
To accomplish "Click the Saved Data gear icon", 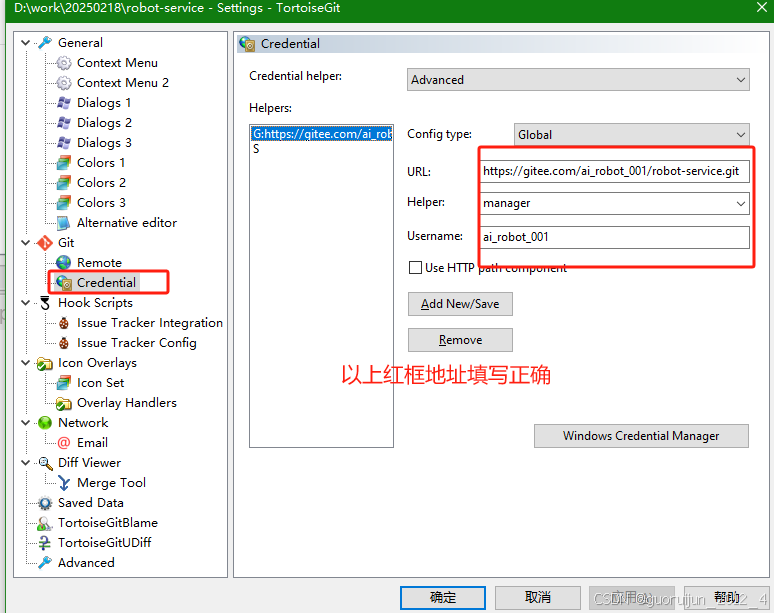I will 45,502.
